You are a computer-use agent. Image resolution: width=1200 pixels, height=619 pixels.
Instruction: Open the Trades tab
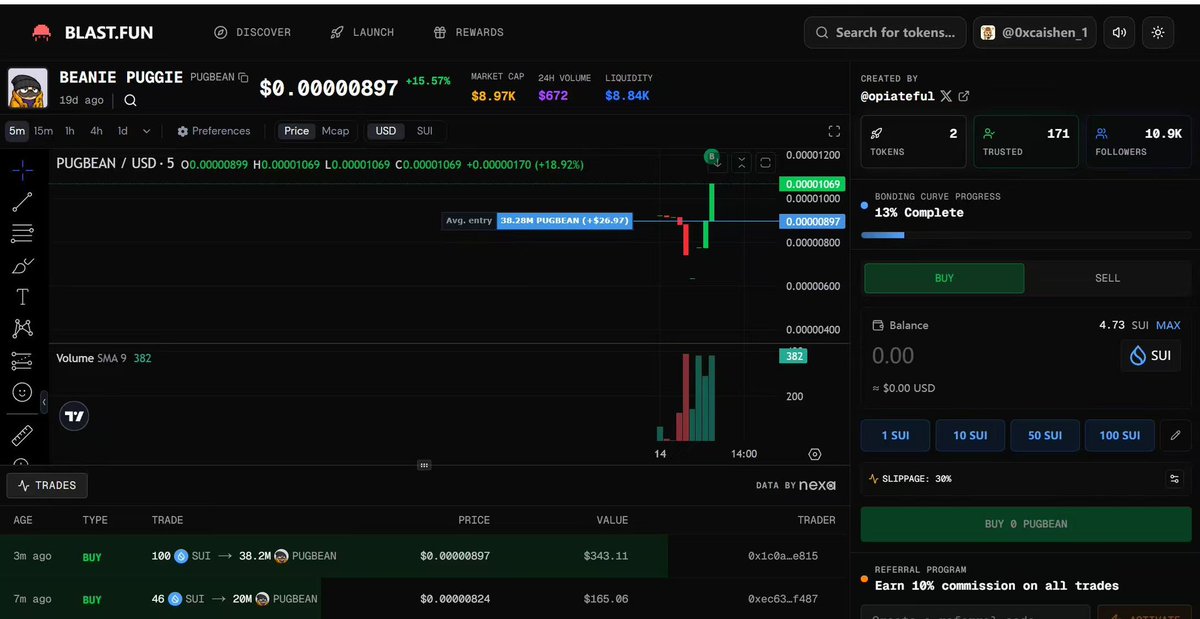pos(47,486)
